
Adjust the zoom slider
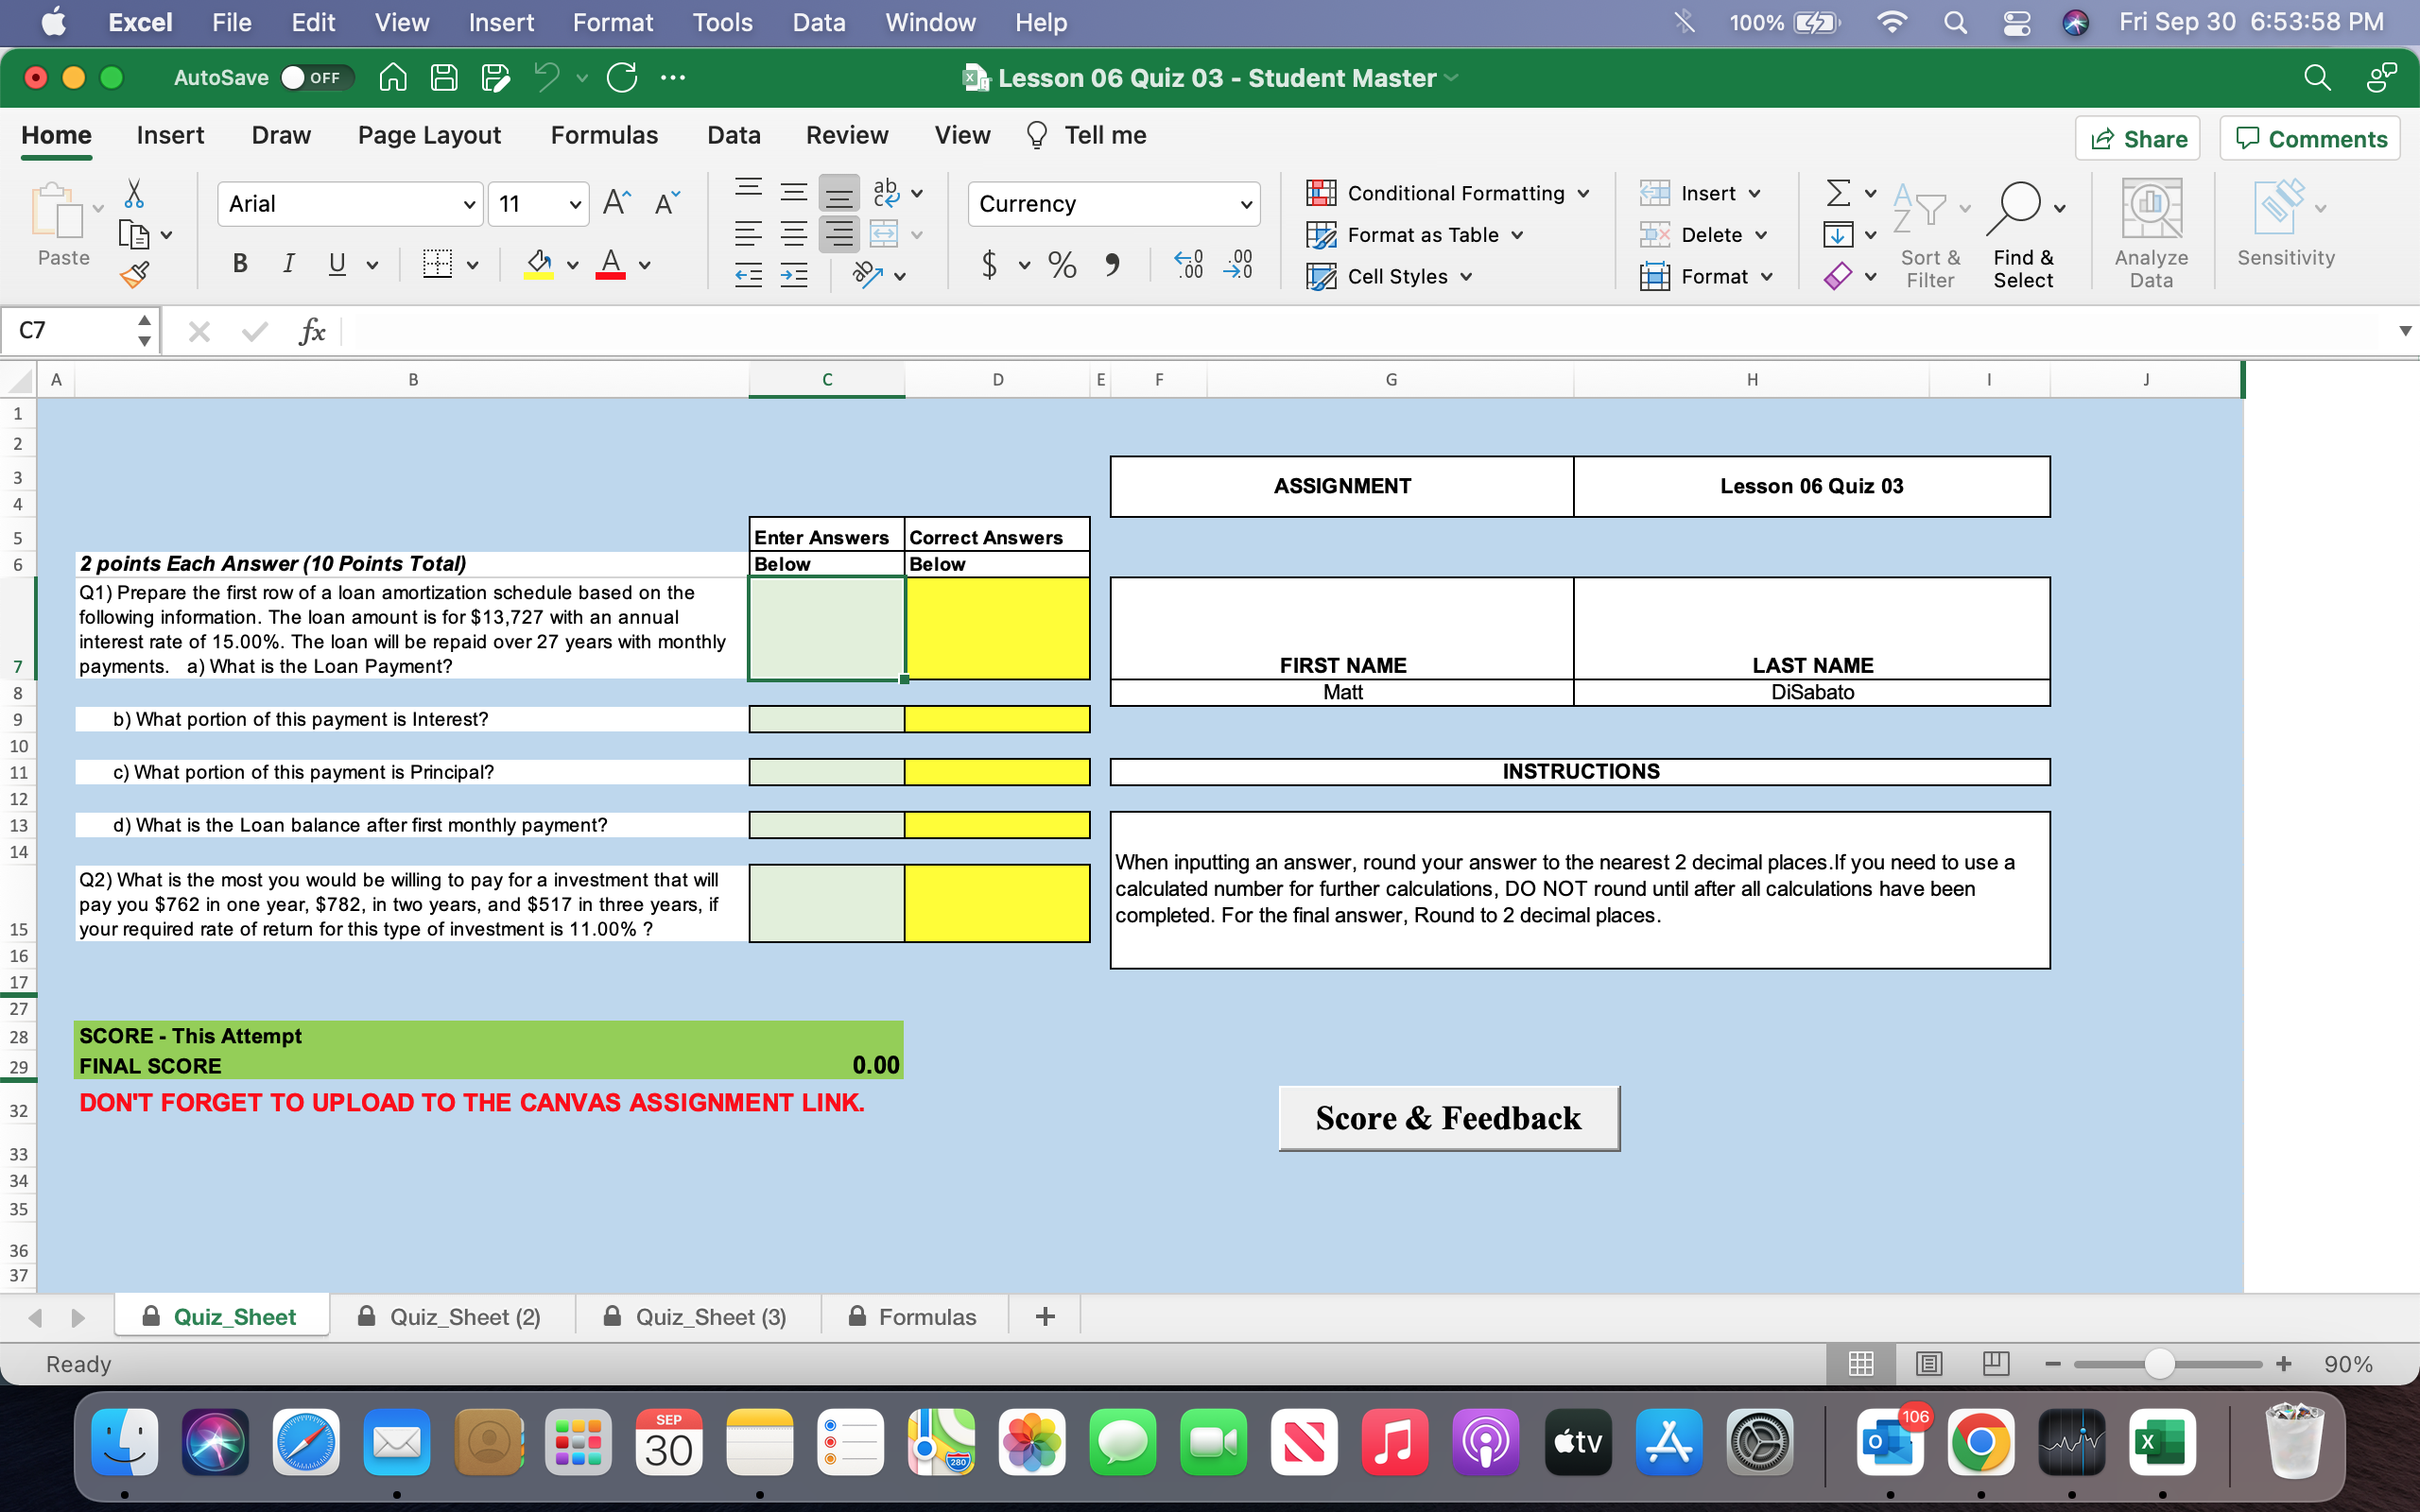[2160, 1363]
